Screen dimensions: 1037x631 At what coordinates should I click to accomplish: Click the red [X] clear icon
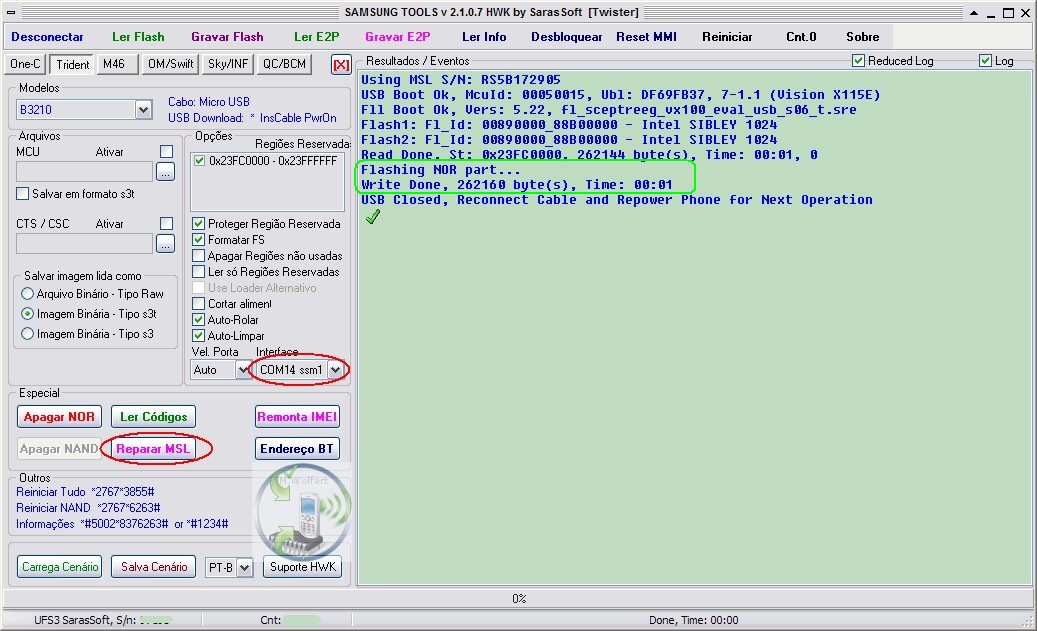(341, 65)
